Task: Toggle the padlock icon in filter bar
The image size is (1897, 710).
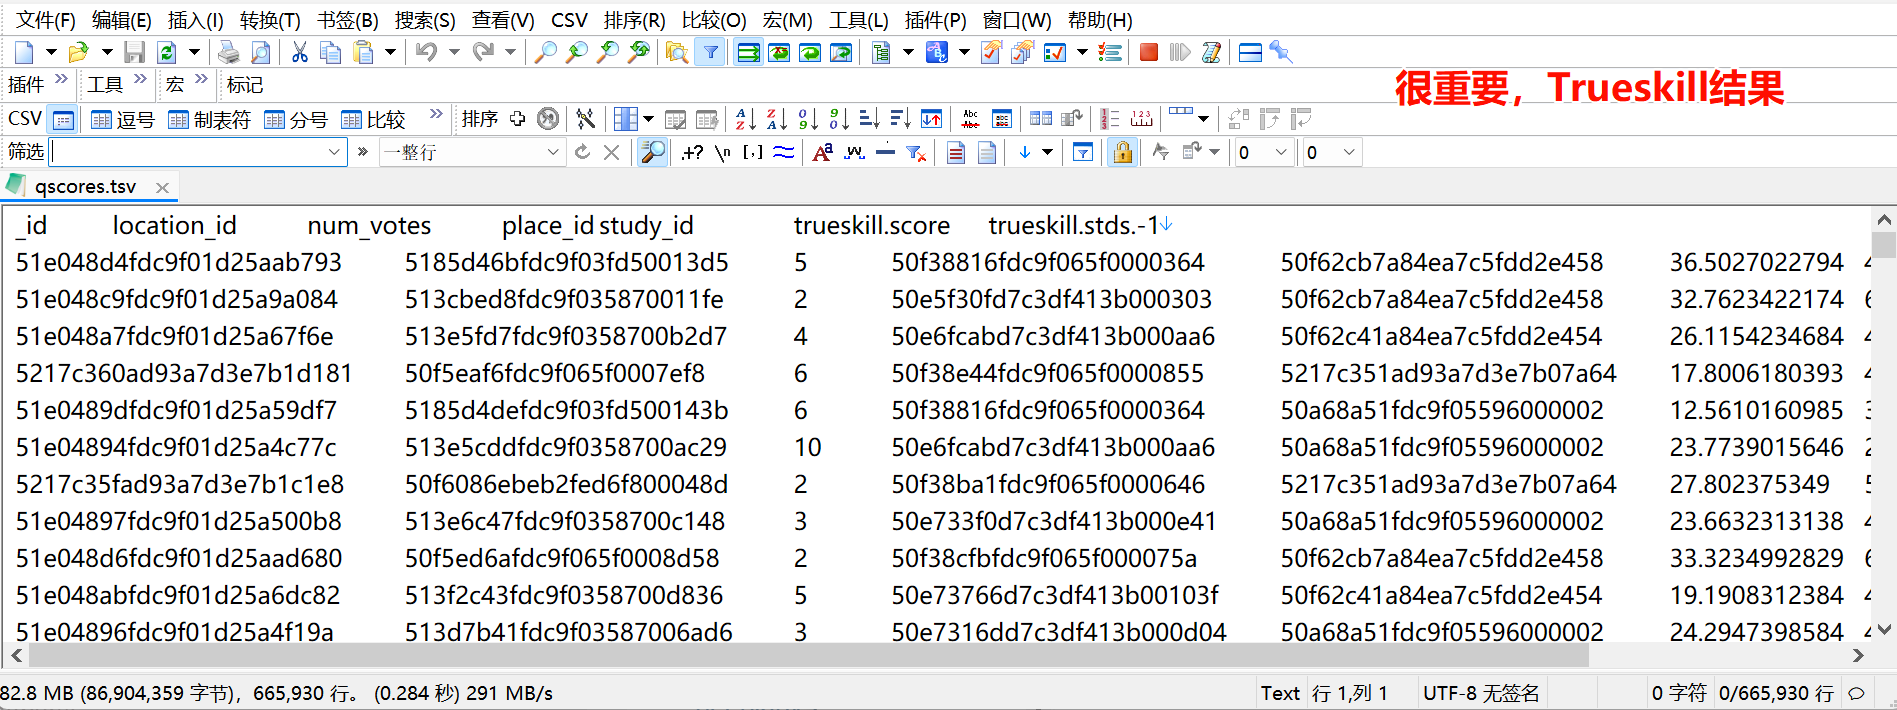Action: click(1123, 153)
